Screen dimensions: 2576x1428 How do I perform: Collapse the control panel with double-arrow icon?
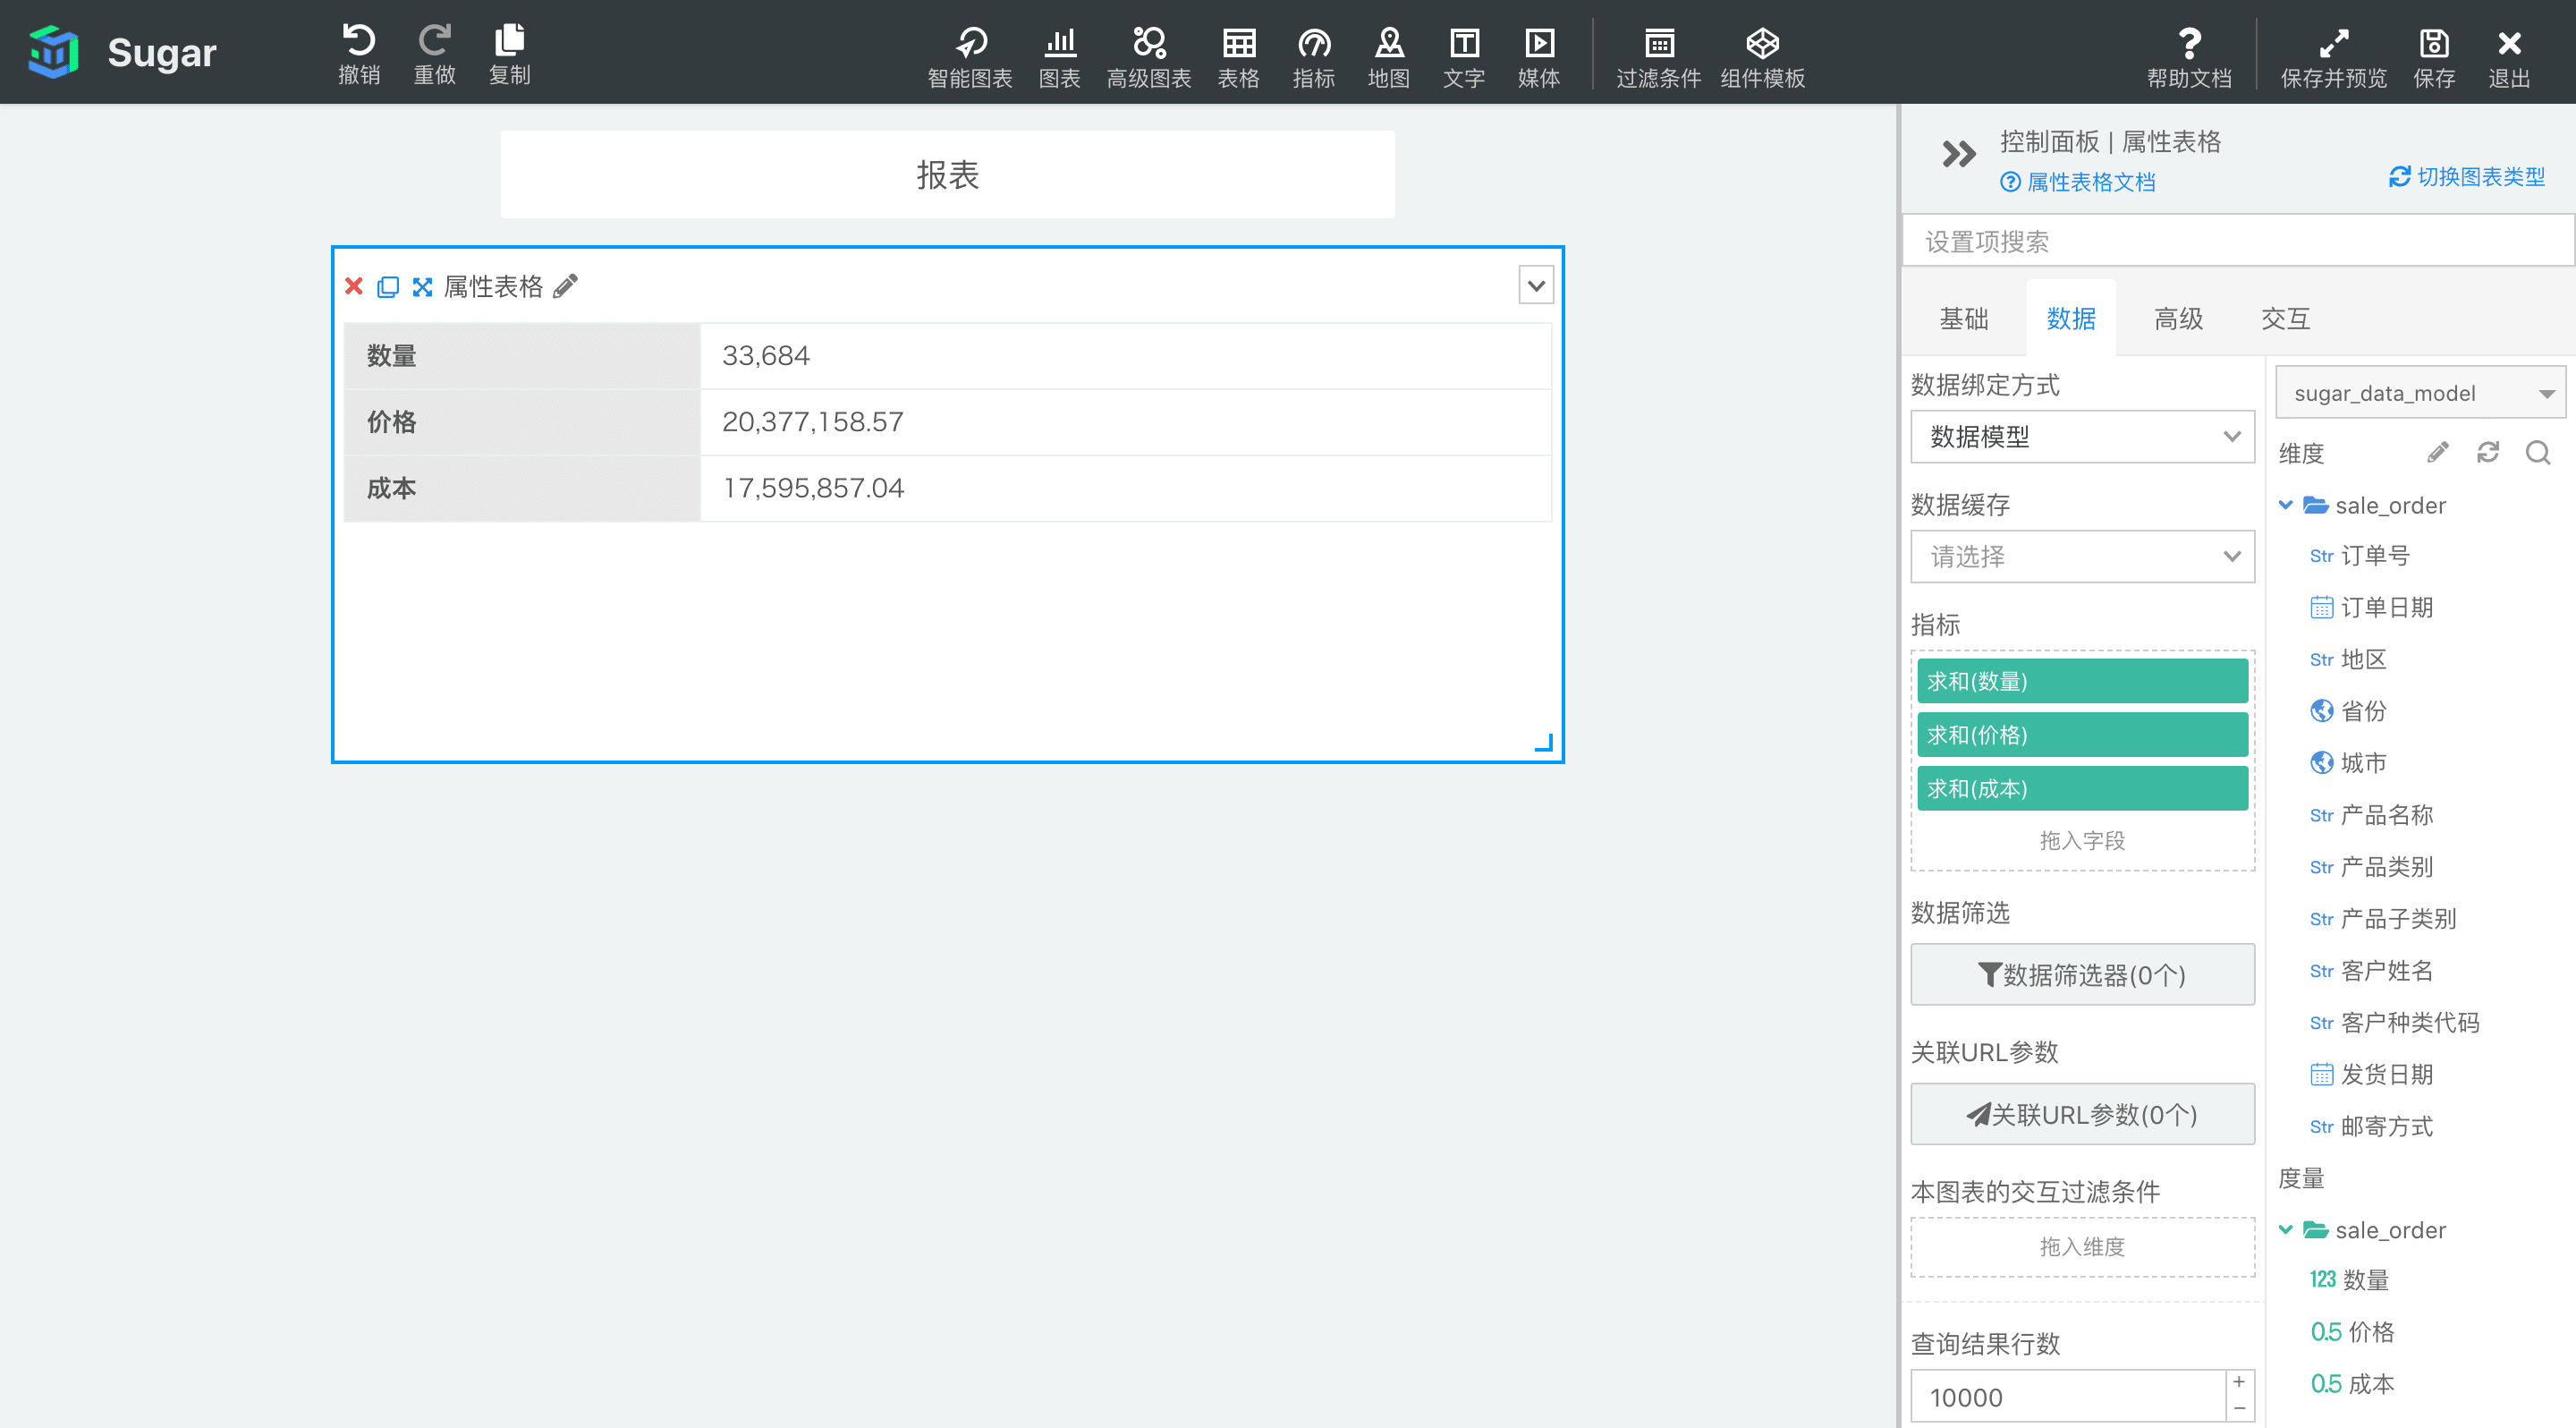pyautogui.click(x=1958, y=154)
